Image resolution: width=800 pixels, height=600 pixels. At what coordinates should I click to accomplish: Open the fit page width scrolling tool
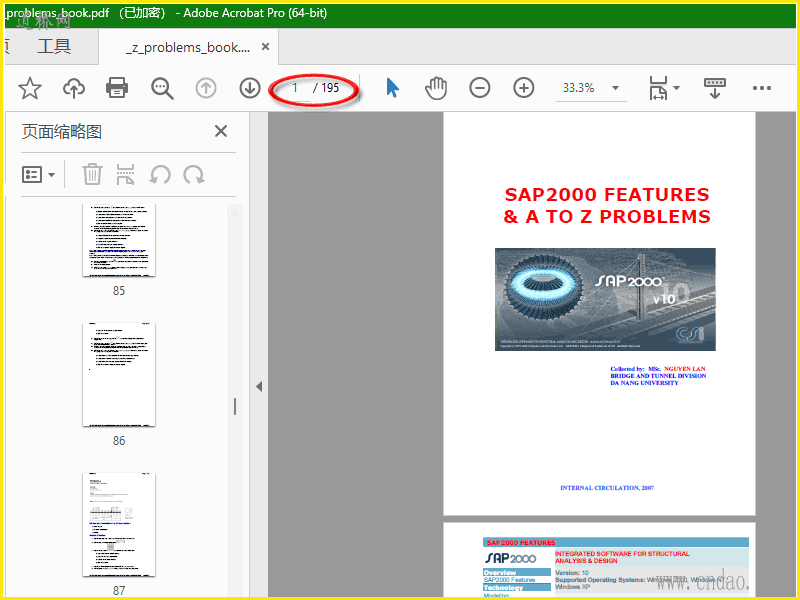[x=658, y=88]
